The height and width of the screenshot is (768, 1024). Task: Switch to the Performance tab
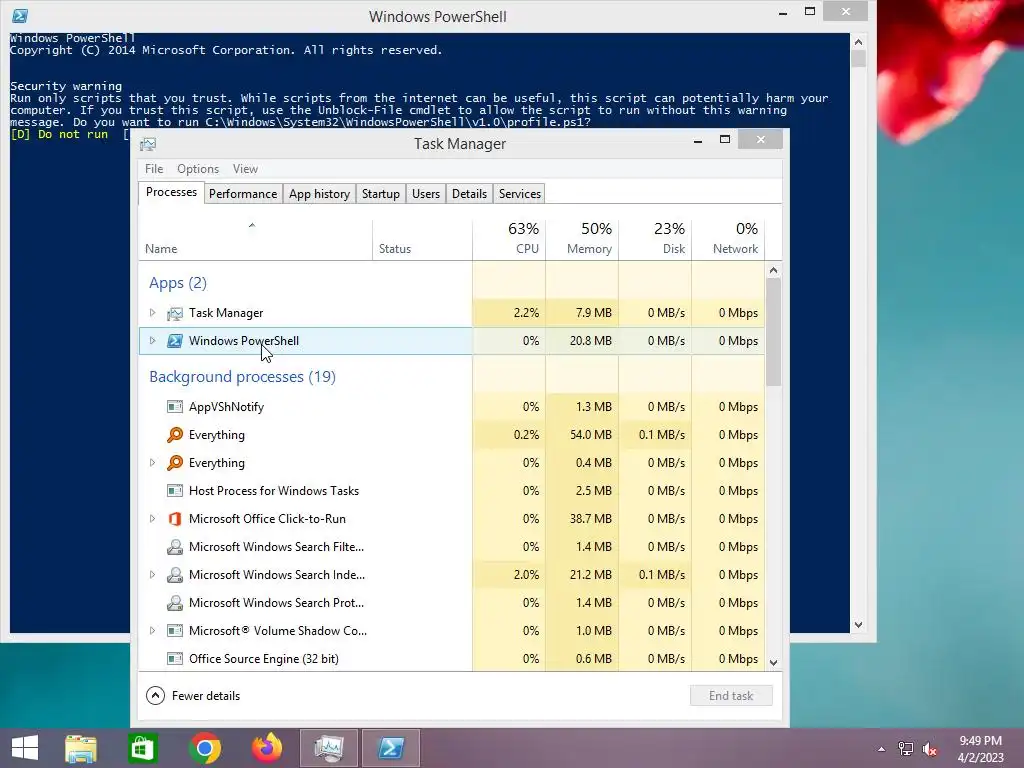coord(243,194)
